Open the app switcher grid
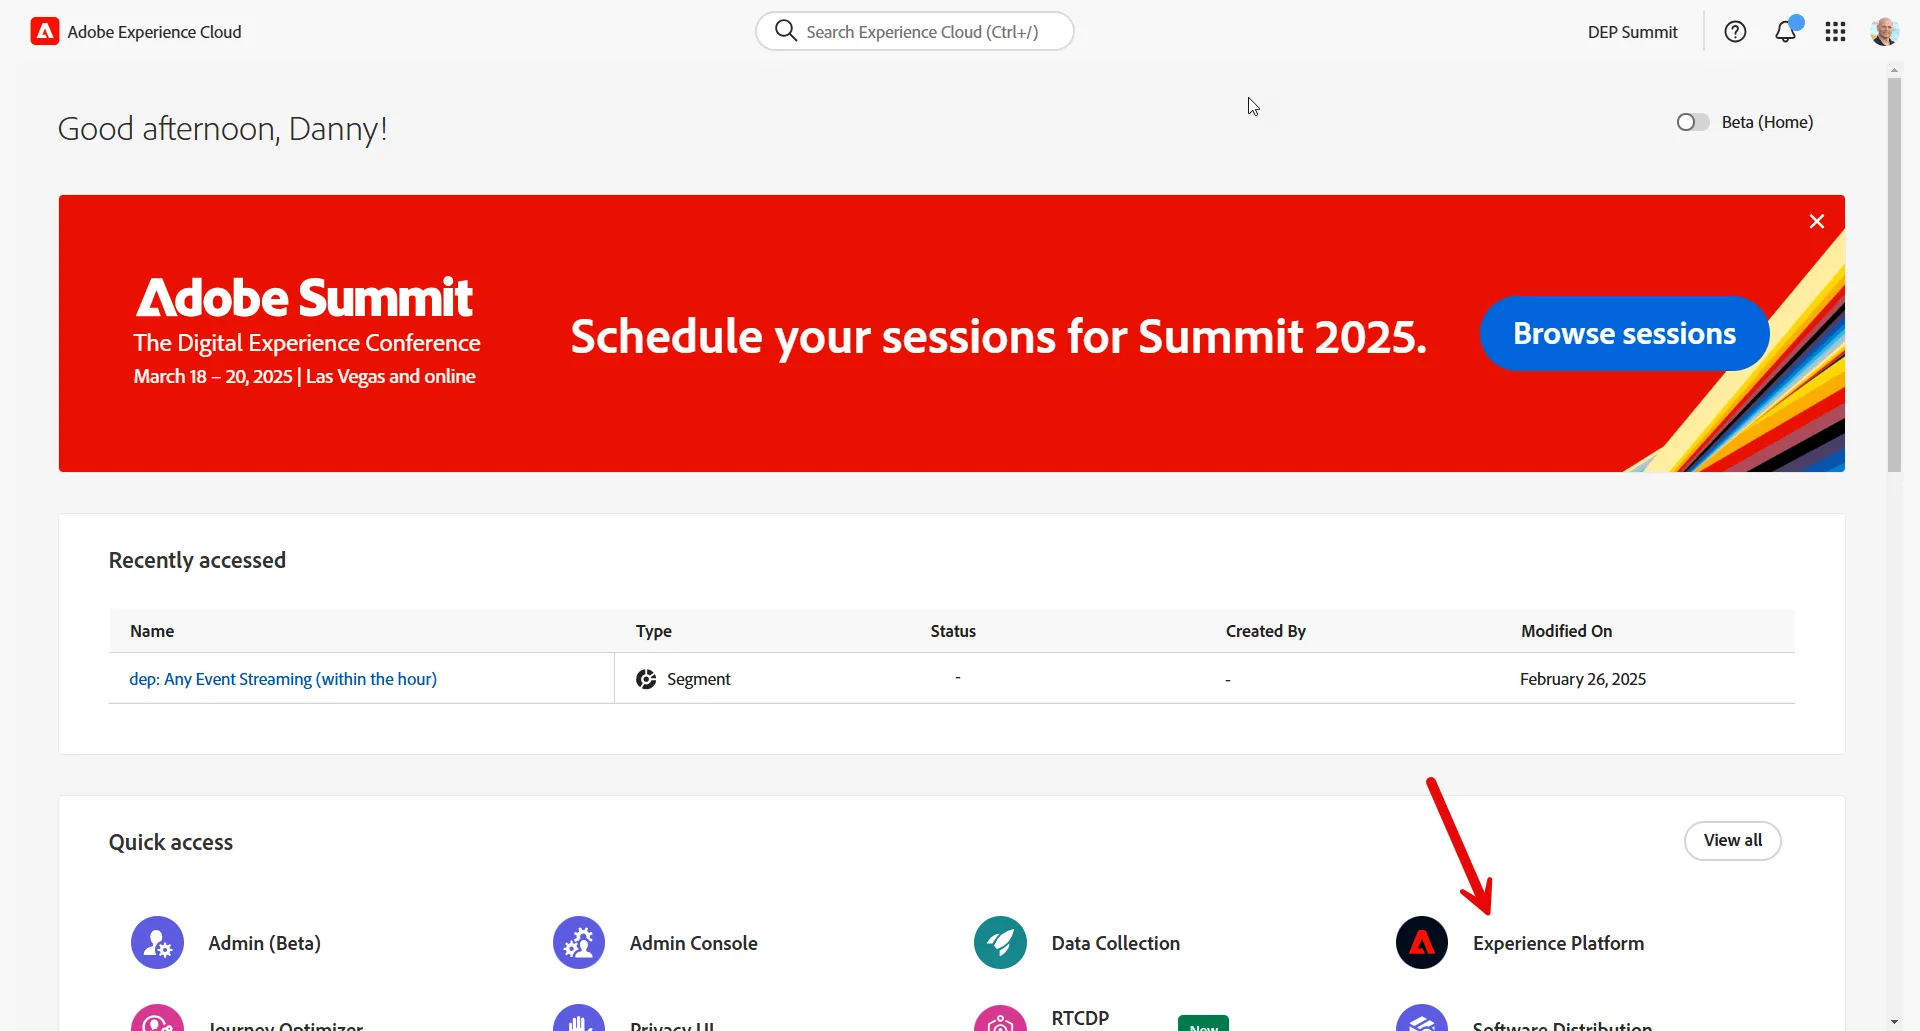The height and width of the screenshot is (1031, 1920). (x=1835, y=32)
